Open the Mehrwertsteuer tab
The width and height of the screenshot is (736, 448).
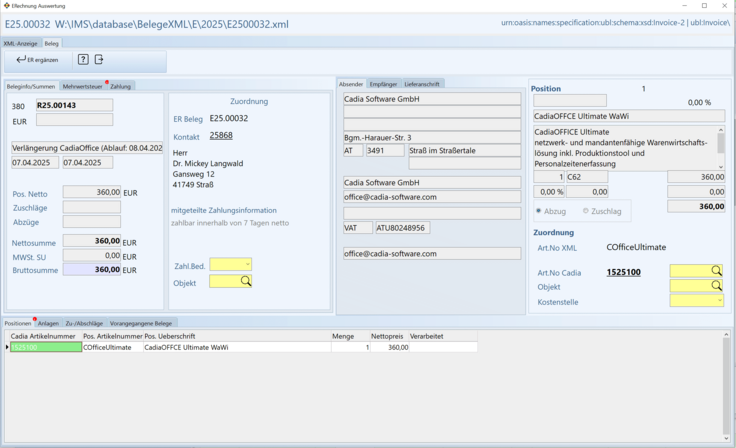[x=83, y=86]
